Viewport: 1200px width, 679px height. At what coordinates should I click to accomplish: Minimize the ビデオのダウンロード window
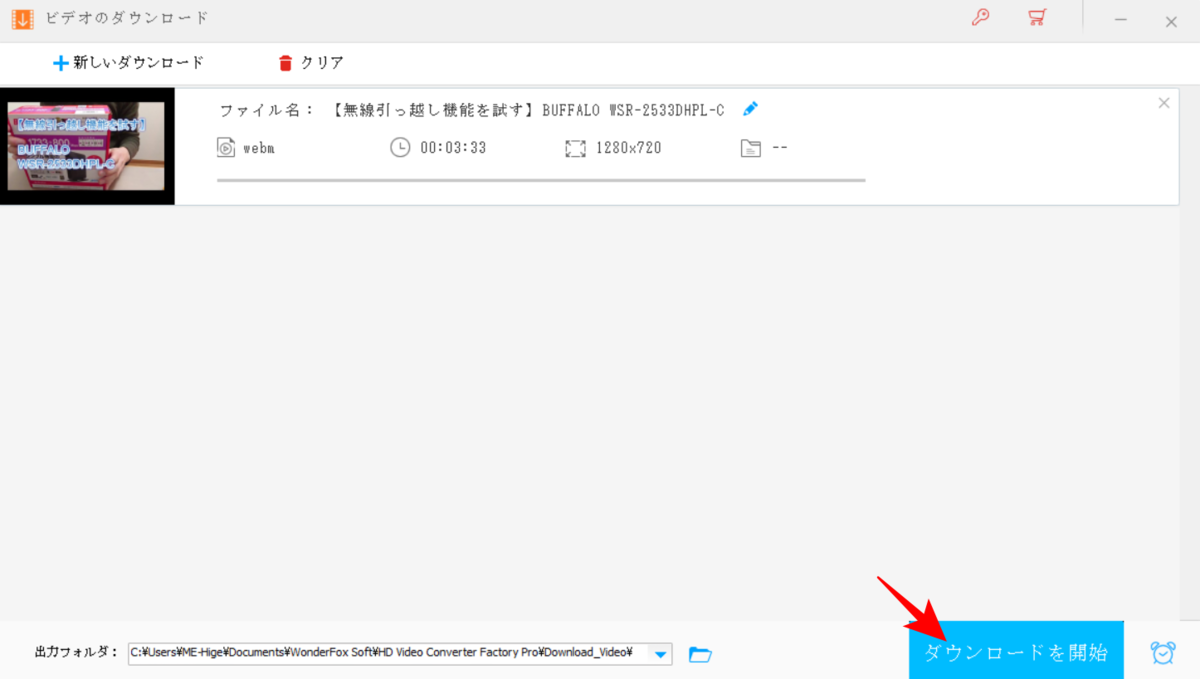point(1121,20)
